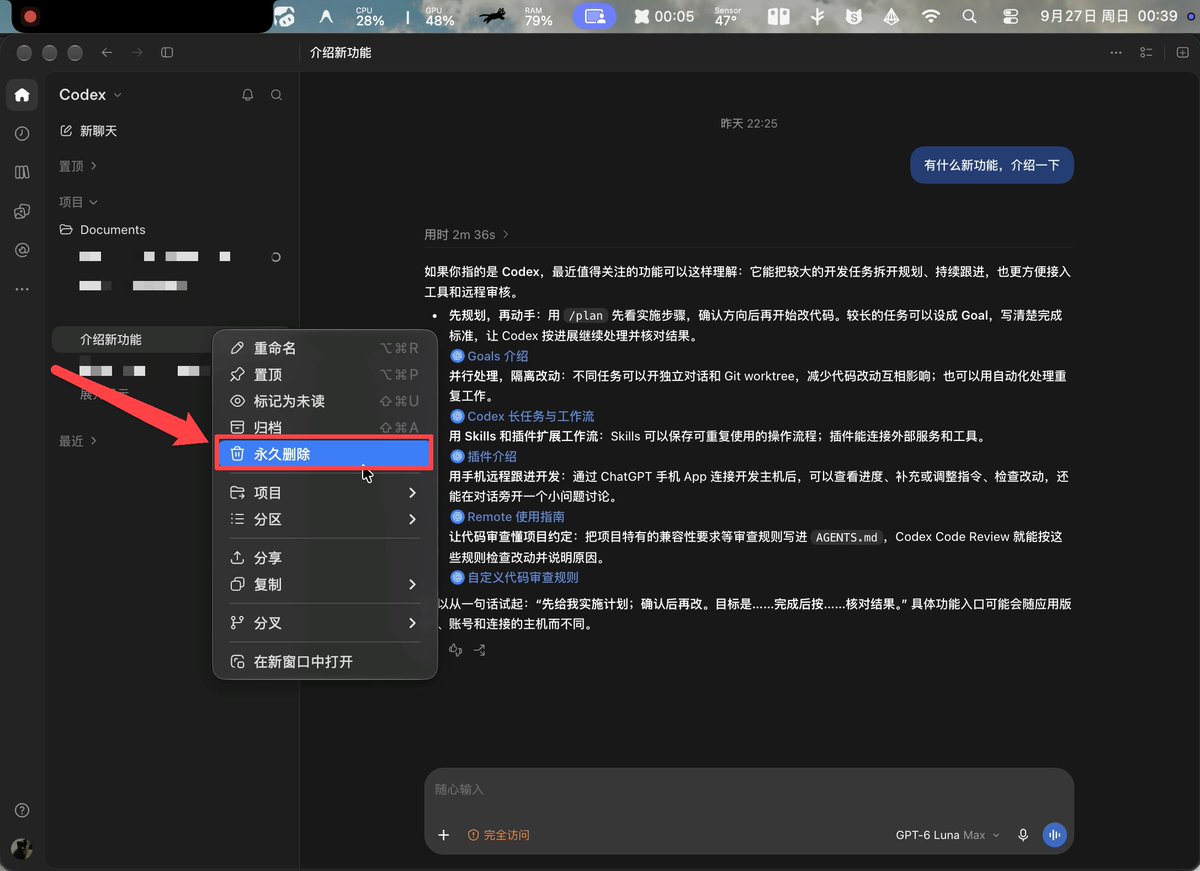Image resolution: width=1200 pixels, height=871 pixels.
Task: Open the library books icon in left rail
Action: [22, 173]
